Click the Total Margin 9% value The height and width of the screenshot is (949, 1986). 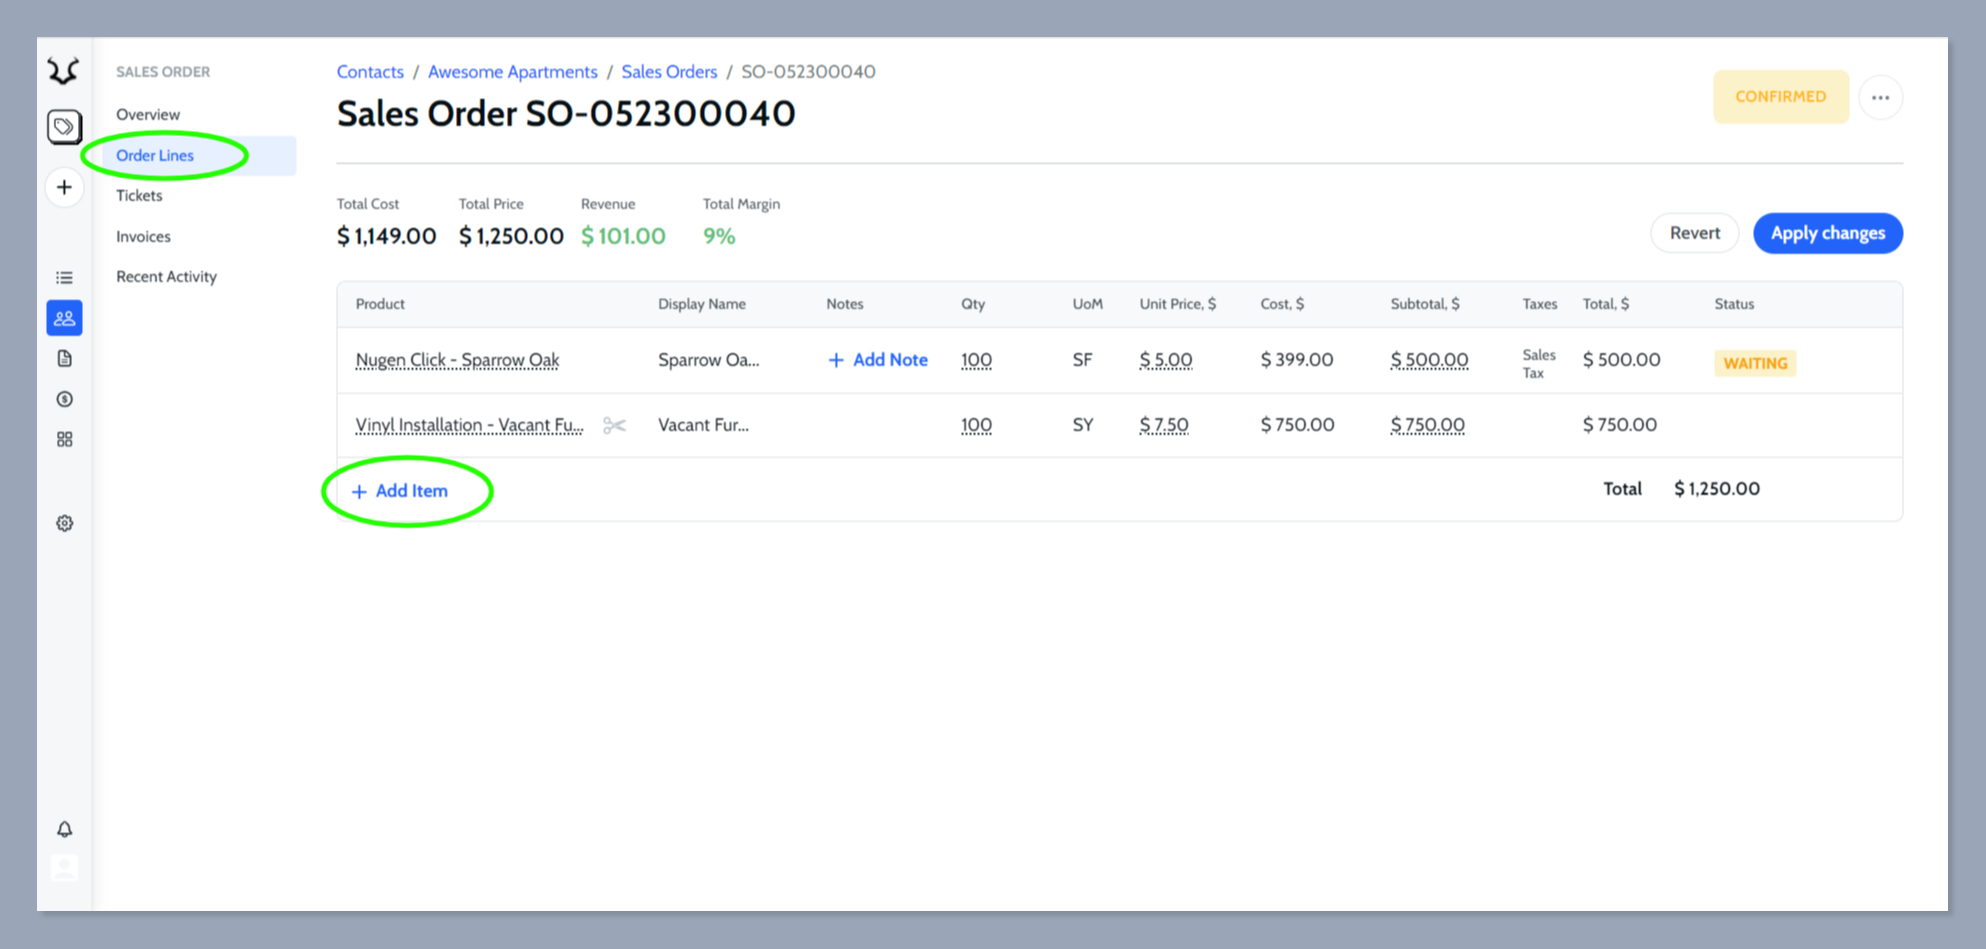click(719, 236)
